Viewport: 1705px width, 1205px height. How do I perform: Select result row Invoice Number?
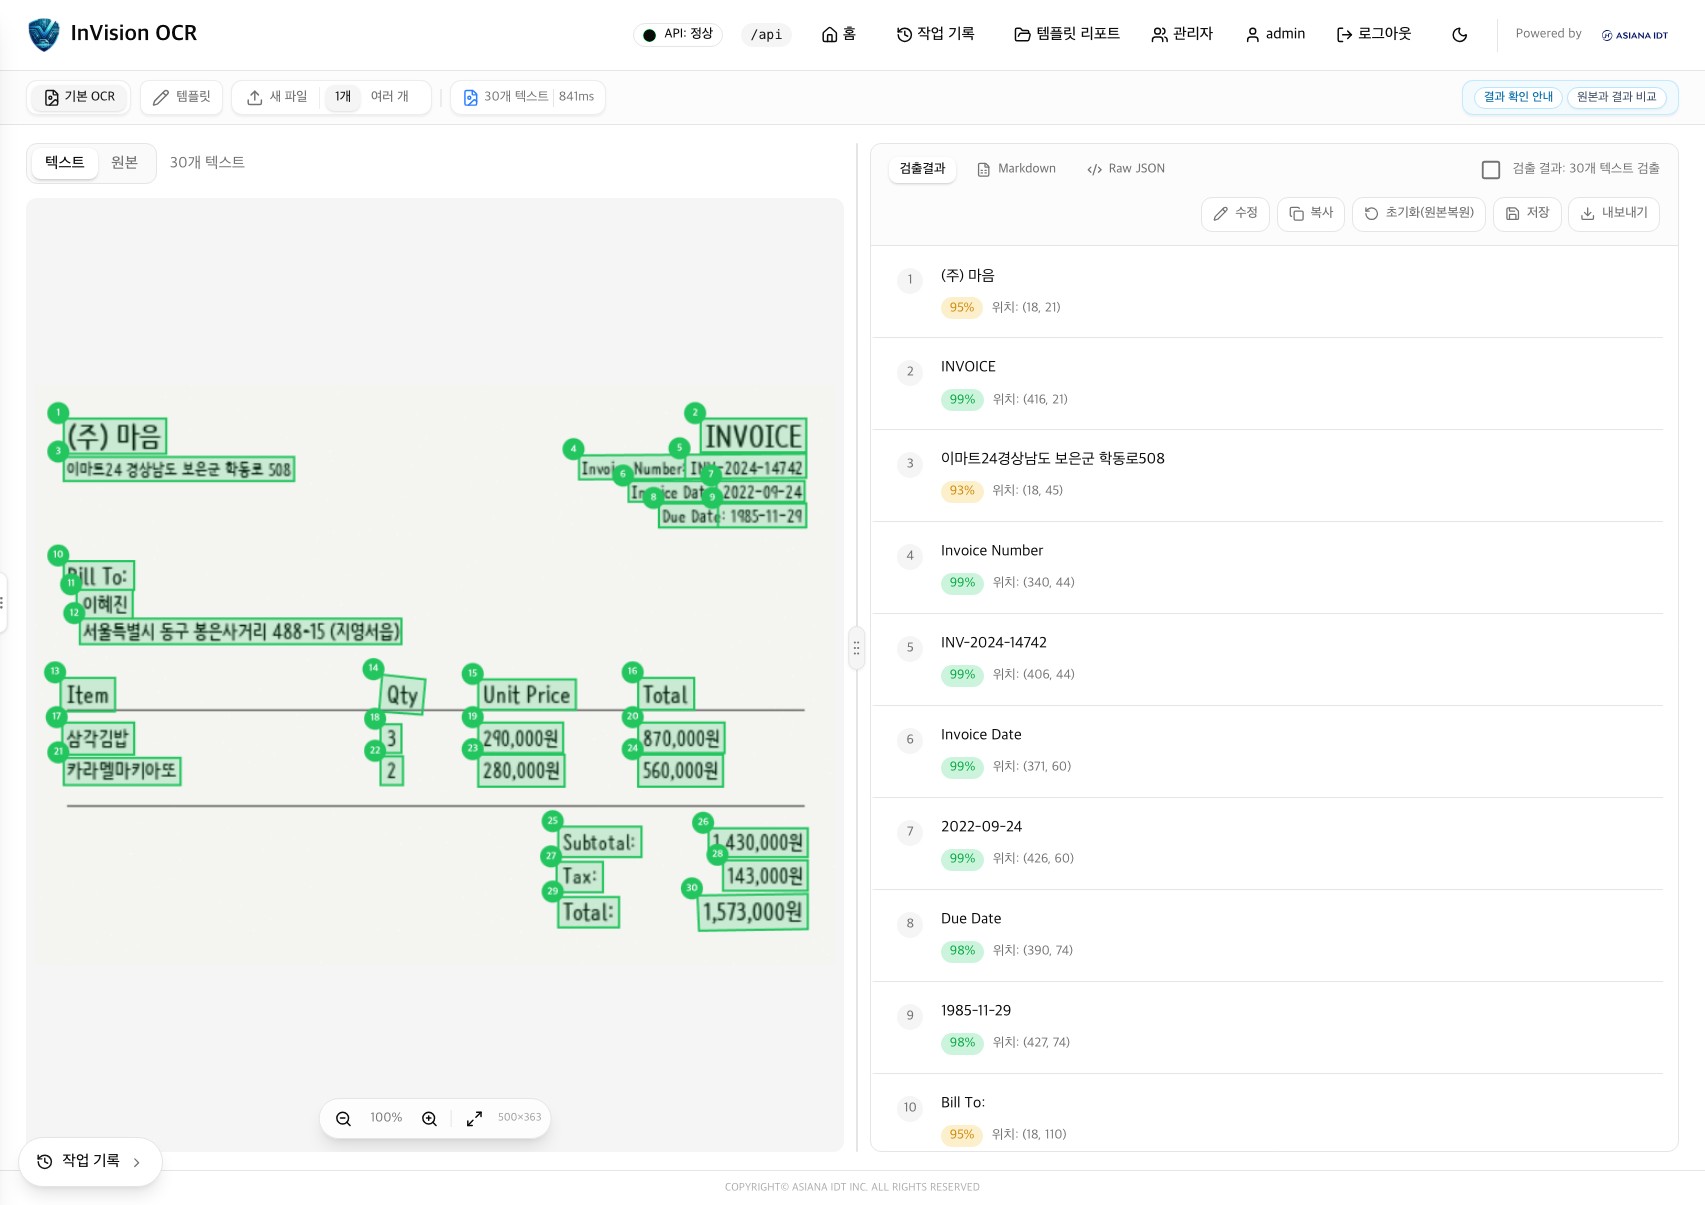click(x=1267, y=567)
